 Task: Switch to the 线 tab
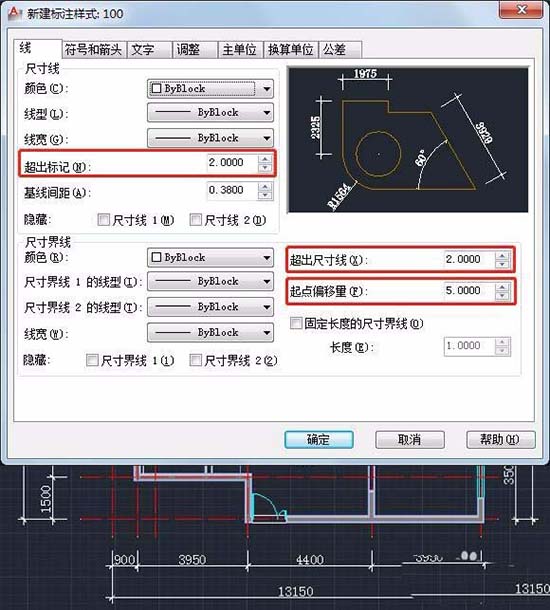(37, 48)
